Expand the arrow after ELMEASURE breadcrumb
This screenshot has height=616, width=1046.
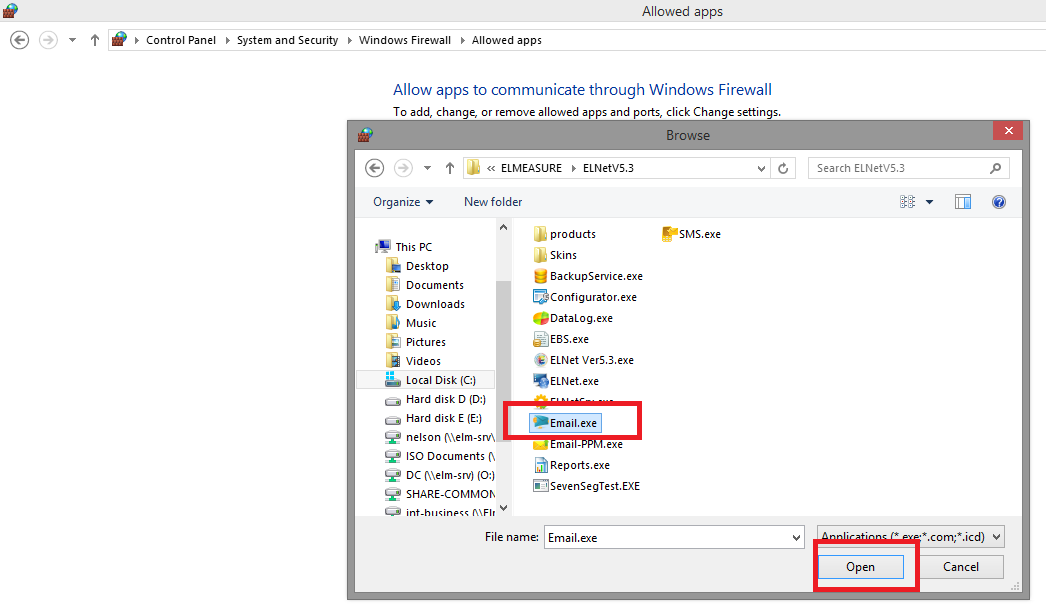[573, 168]
